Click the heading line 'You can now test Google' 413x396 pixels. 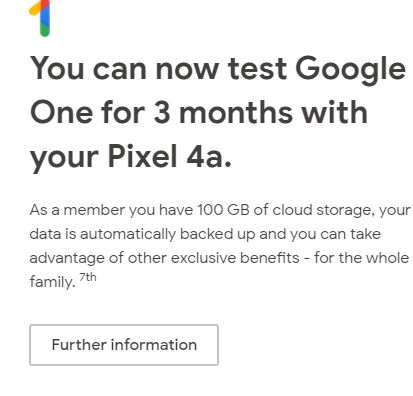(x=218, y=71)
